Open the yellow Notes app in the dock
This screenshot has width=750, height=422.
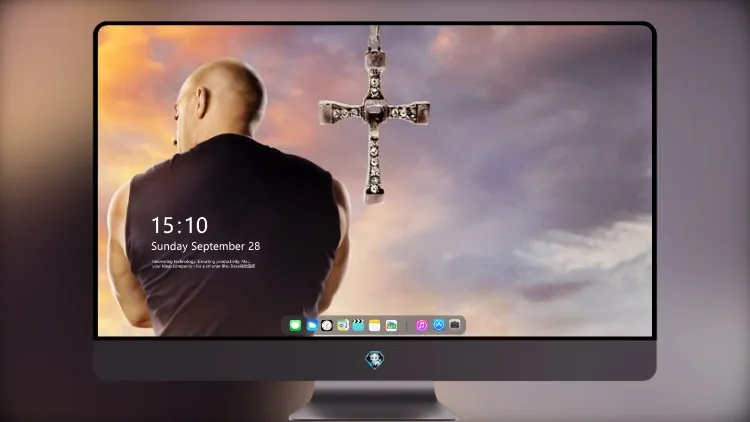click(x=375, y=325)
